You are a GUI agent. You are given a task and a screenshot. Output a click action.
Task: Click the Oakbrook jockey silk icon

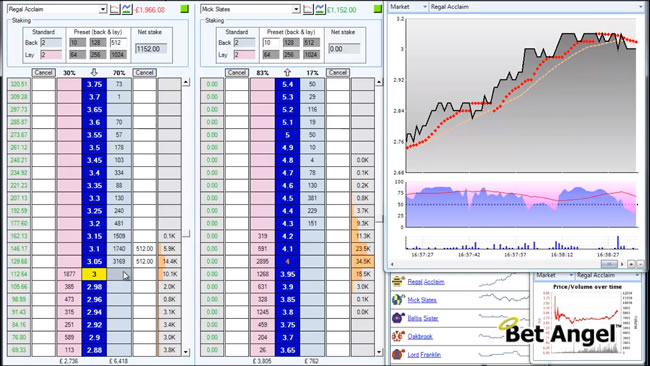398,336
